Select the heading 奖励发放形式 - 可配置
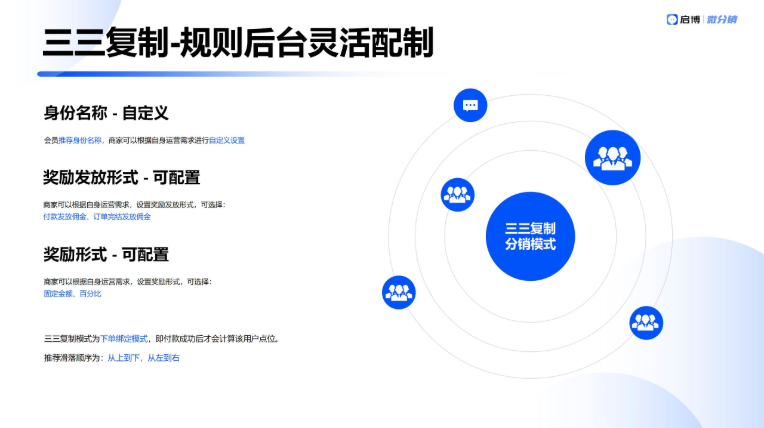The image size is (764, 428). (122, 177)
